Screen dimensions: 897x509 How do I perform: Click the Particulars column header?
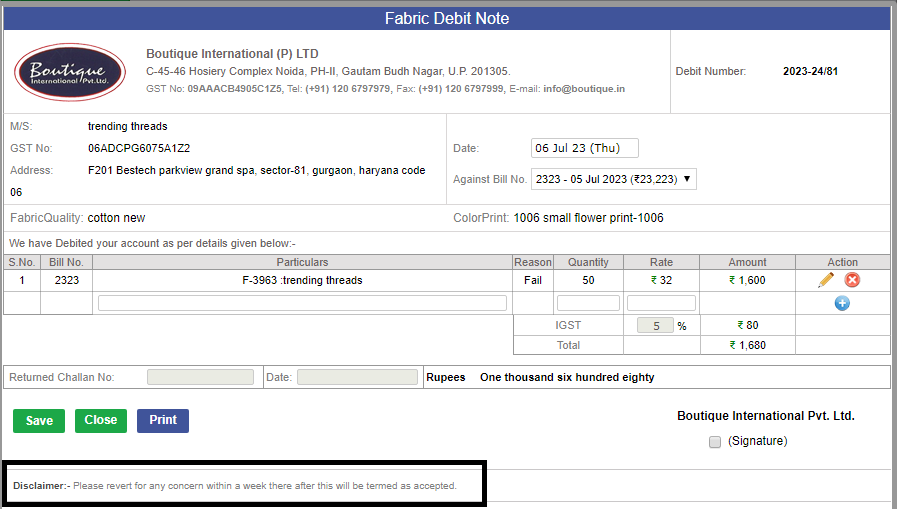(x=302, y=262)
